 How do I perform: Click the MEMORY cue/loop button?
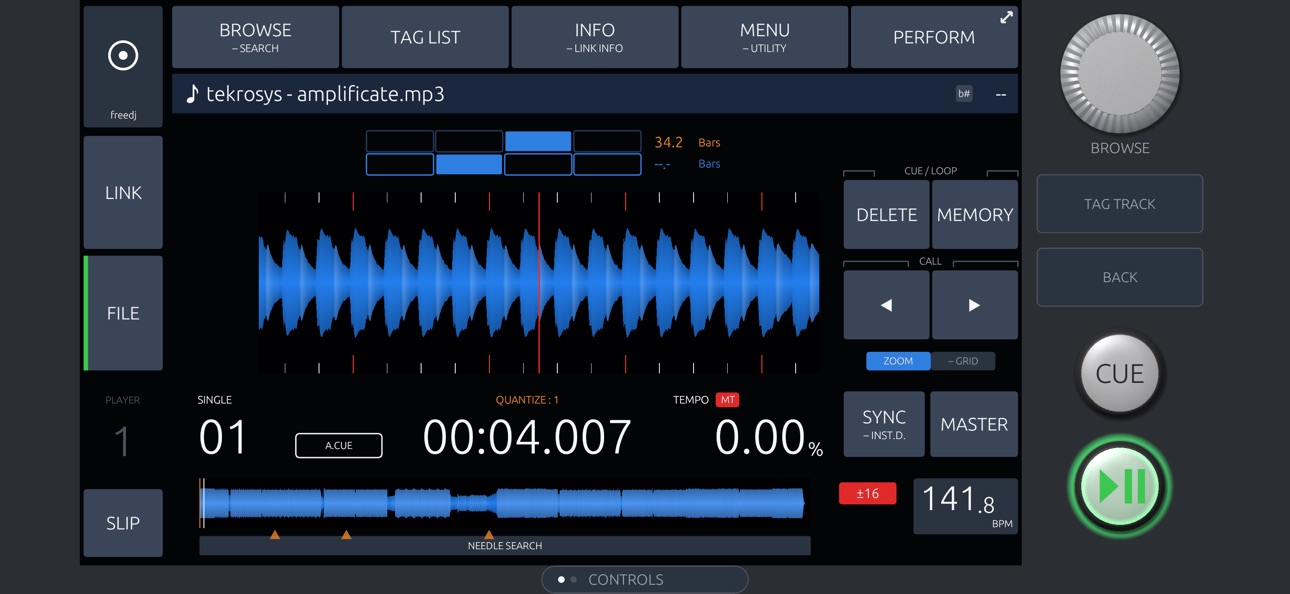[x=975, y=214]
